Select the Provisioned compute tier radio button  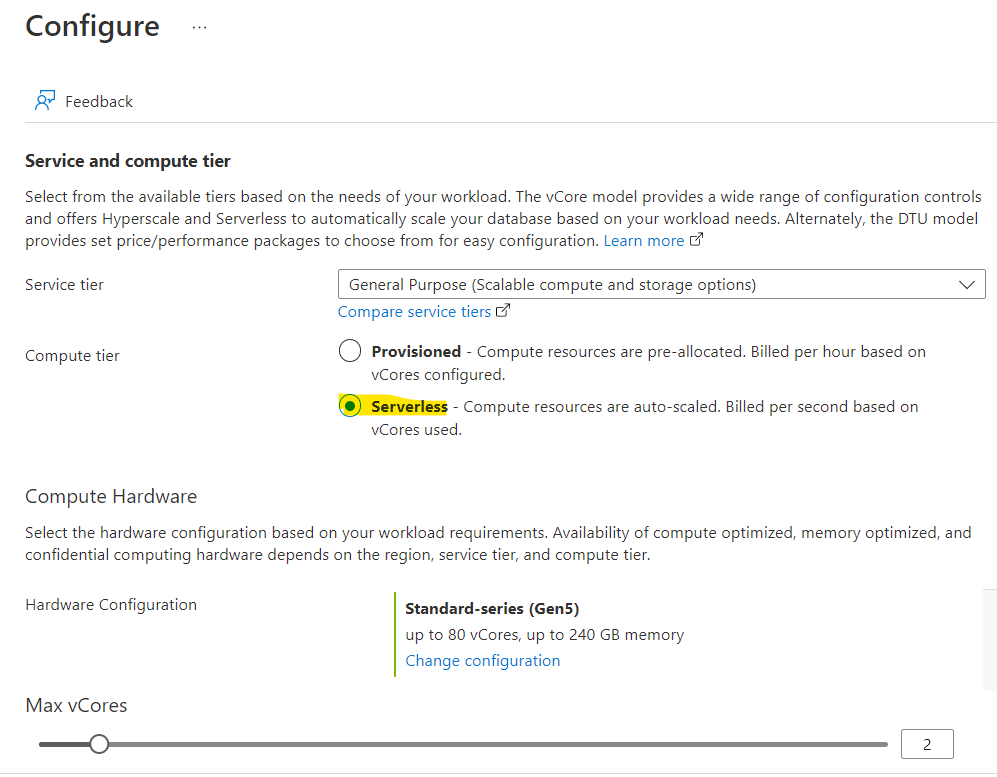[x=350, y=351]
